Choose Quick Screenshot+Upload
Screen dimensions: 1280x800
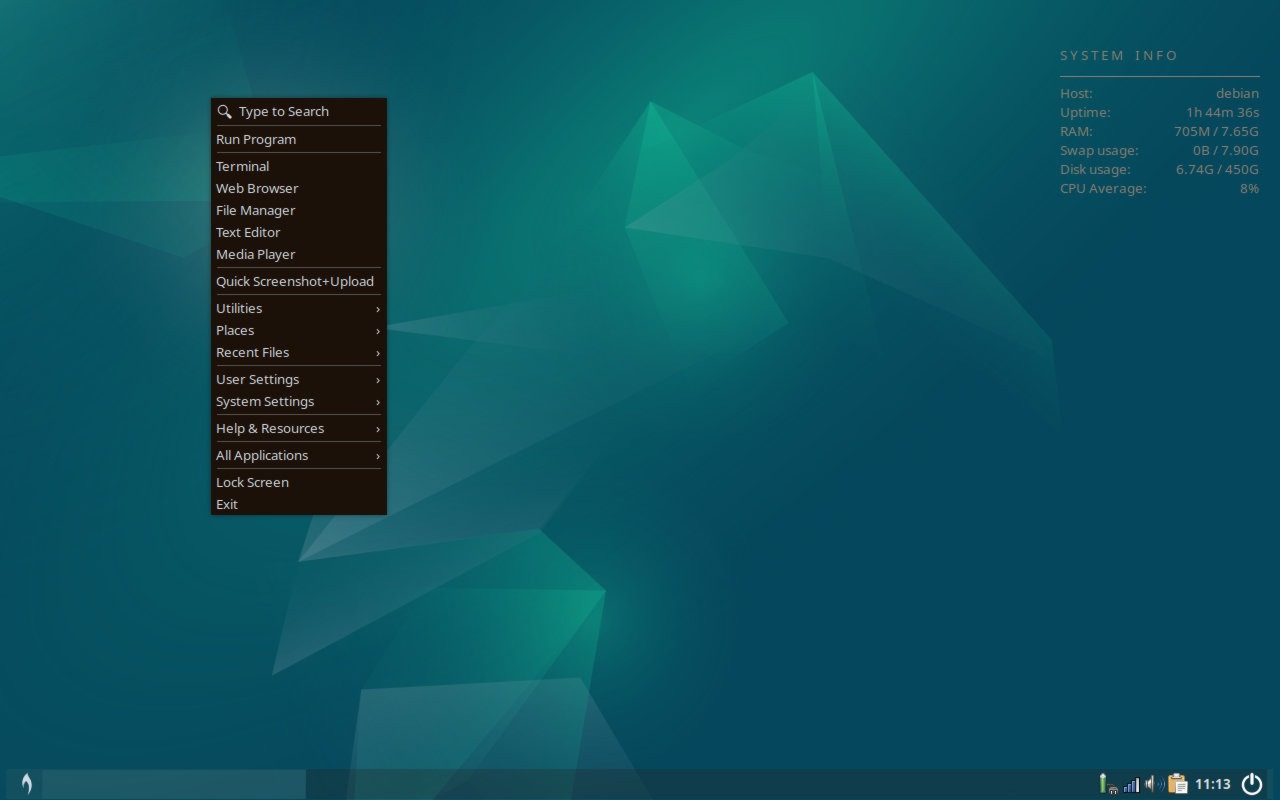(x=299, y=281)
